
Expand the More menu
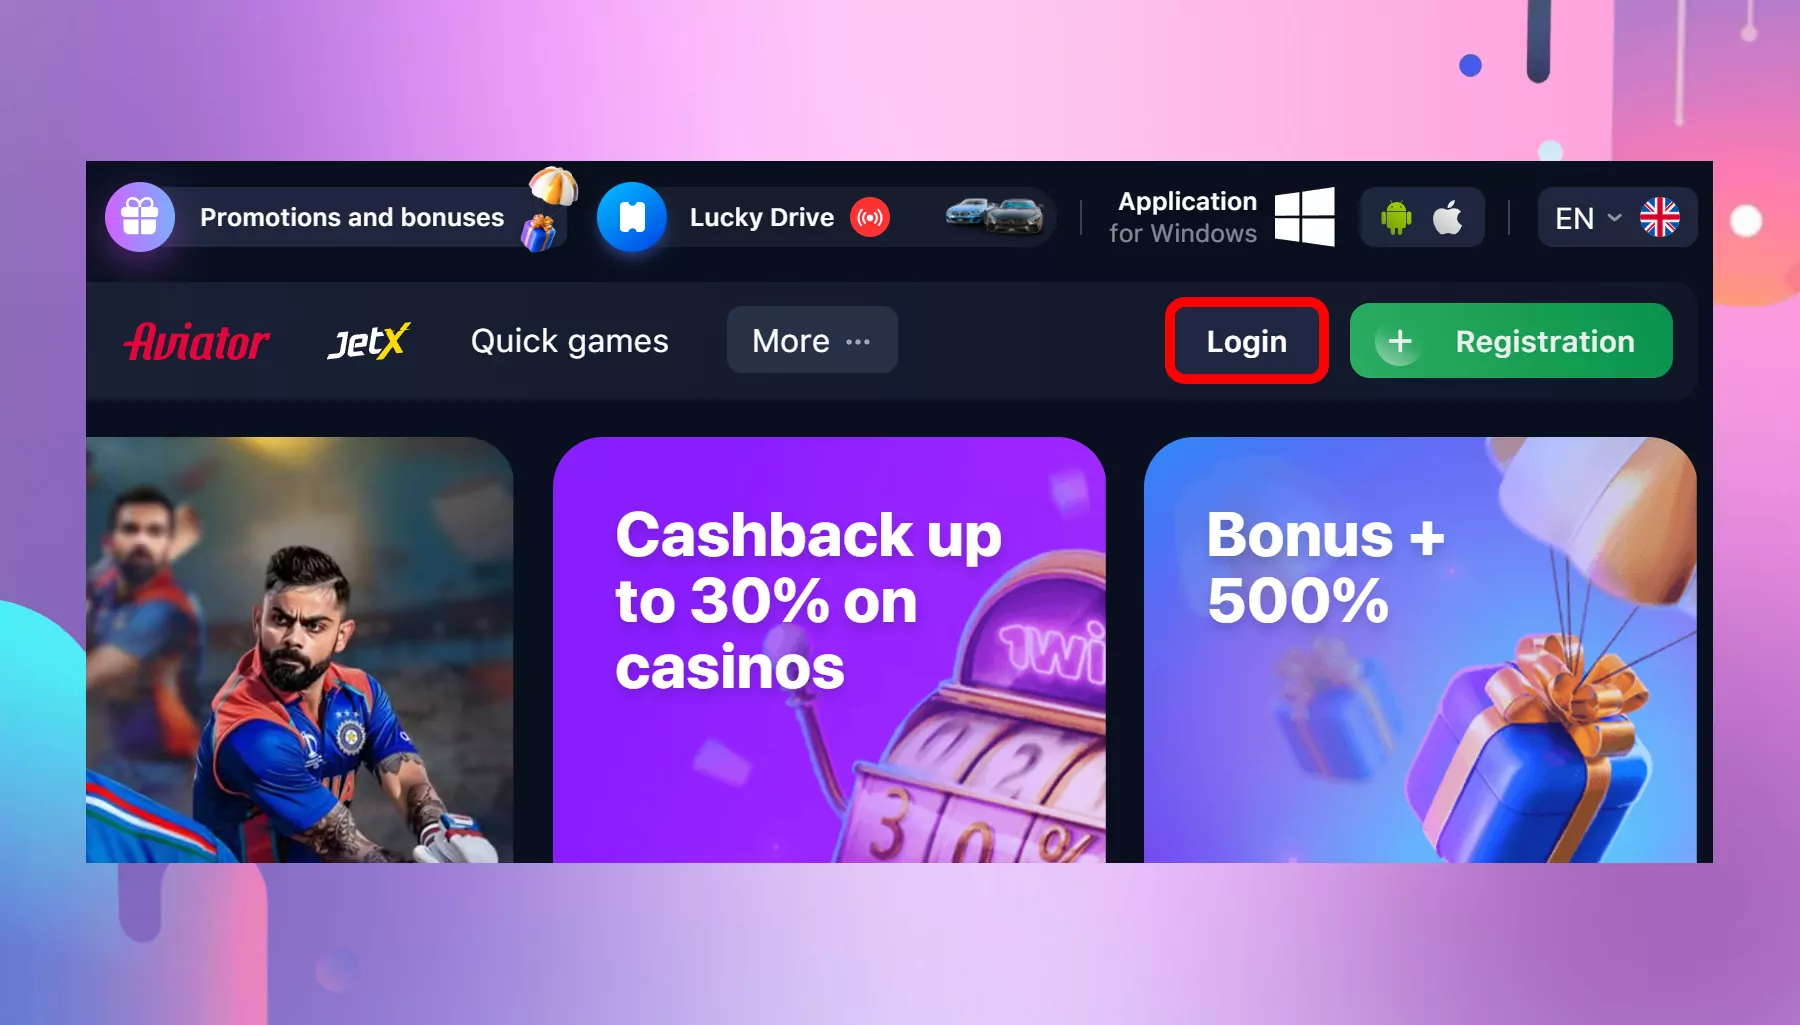(812, 340)
